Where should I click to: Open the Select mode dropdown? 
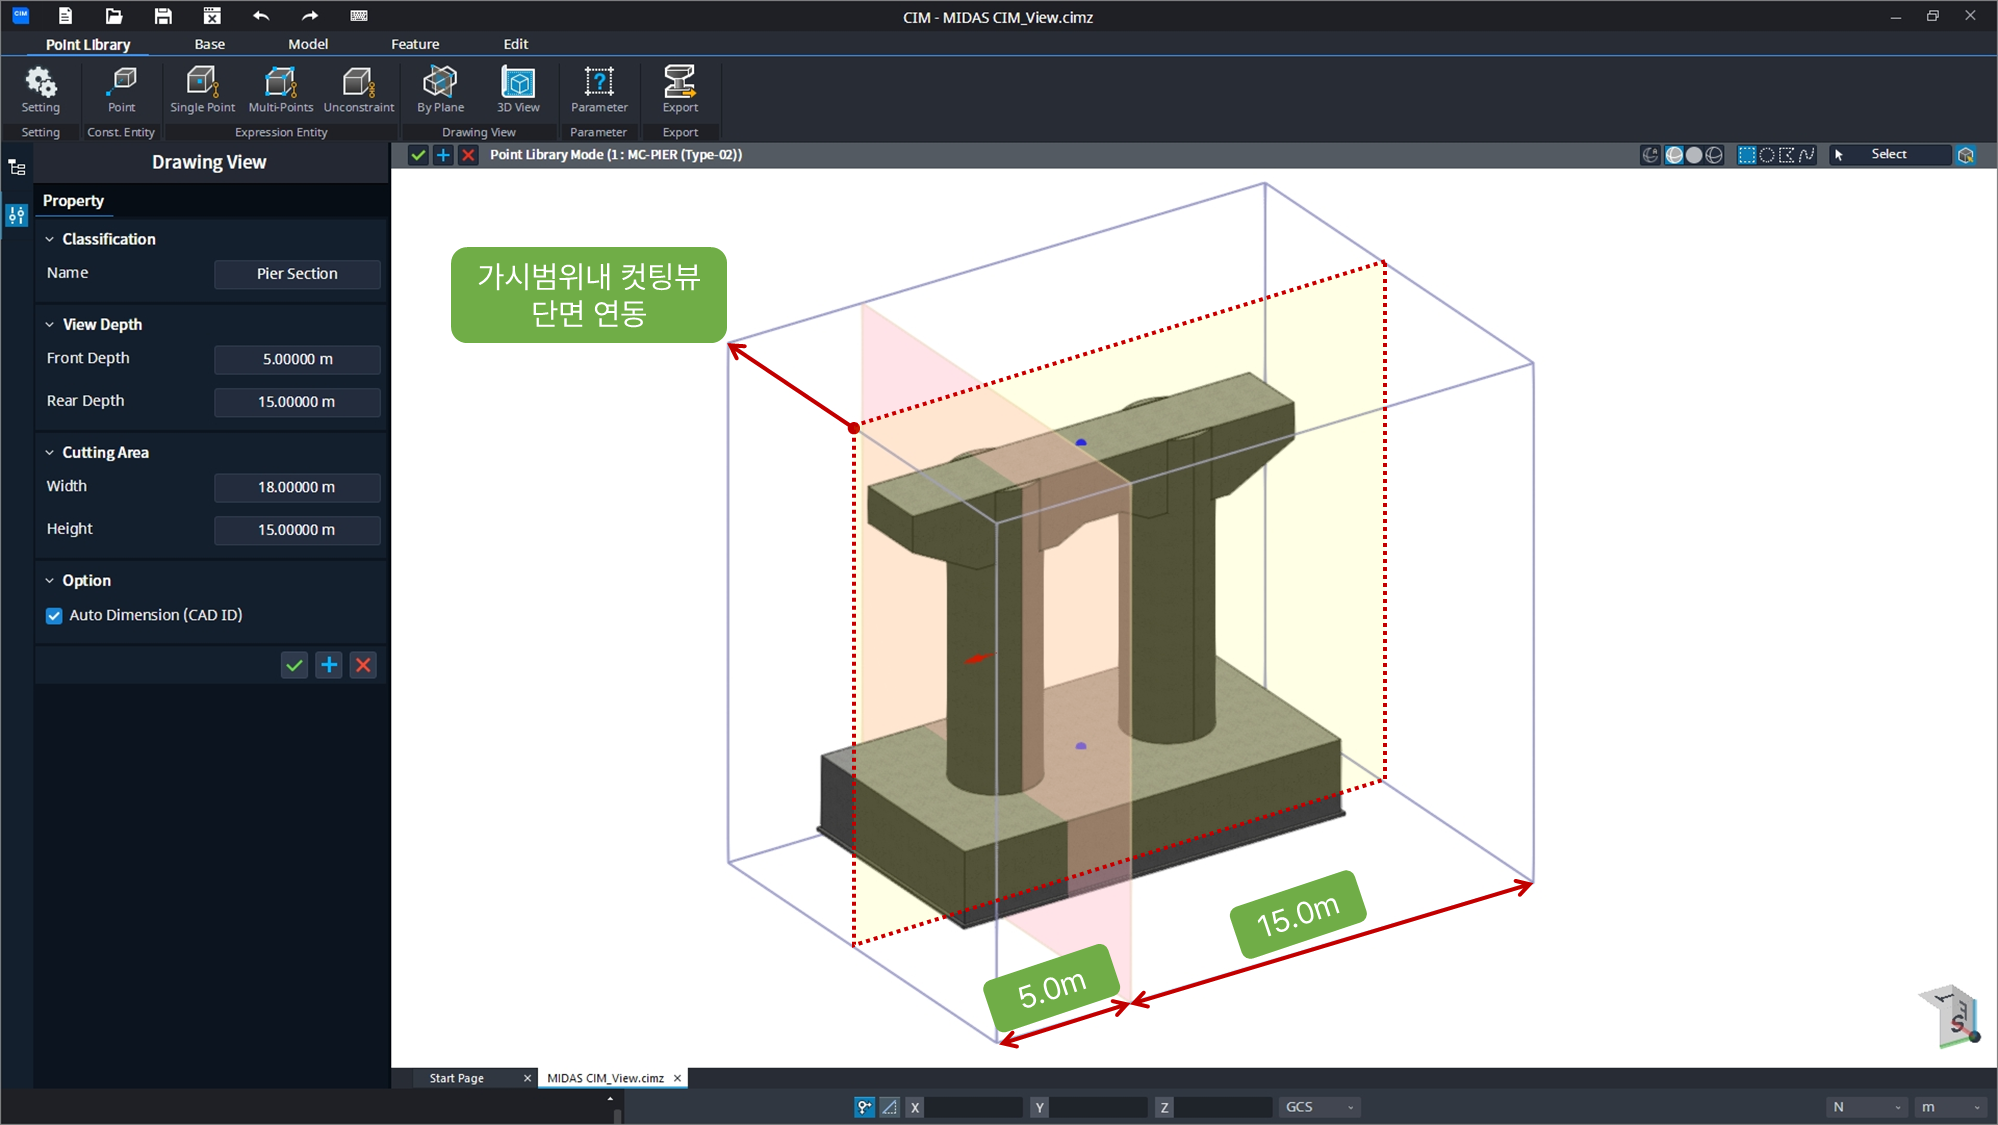pyautogui.click(x=1889, y=155)
